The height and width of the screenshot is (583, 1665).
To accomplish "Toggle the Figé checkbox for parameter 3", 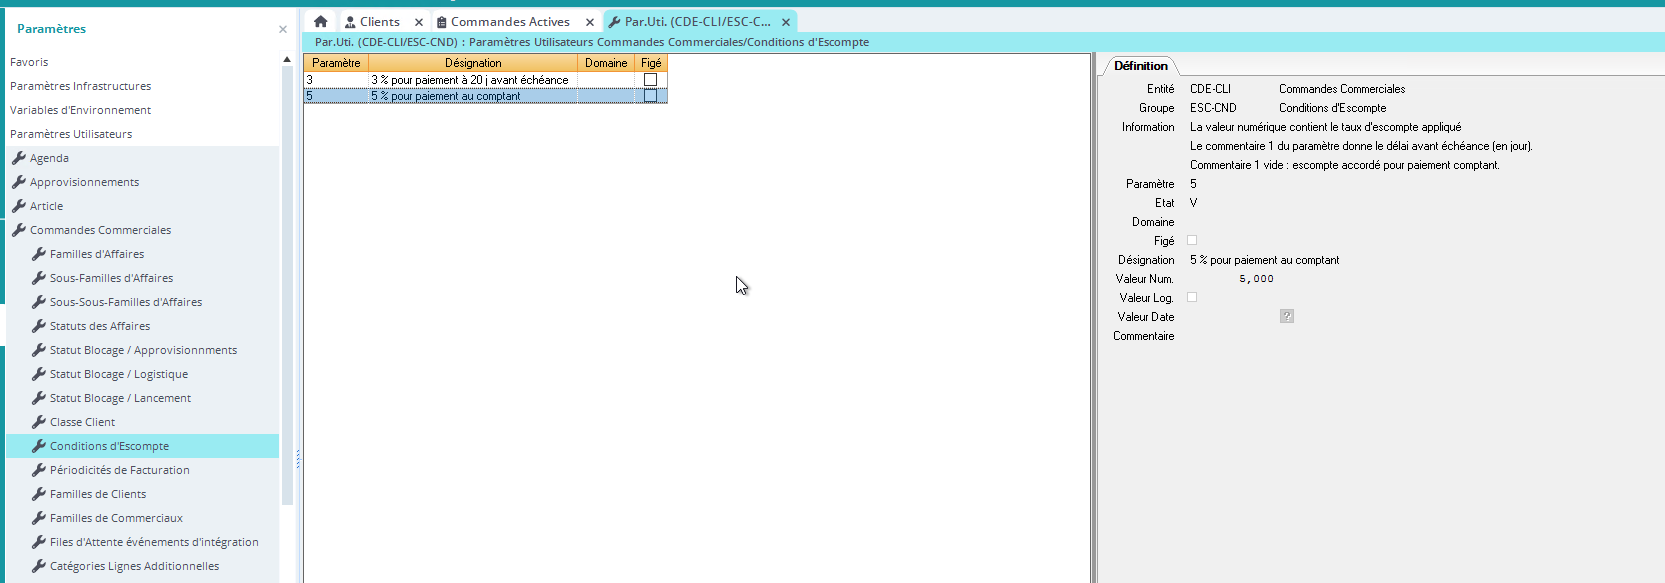I will (x=650, y=80).
